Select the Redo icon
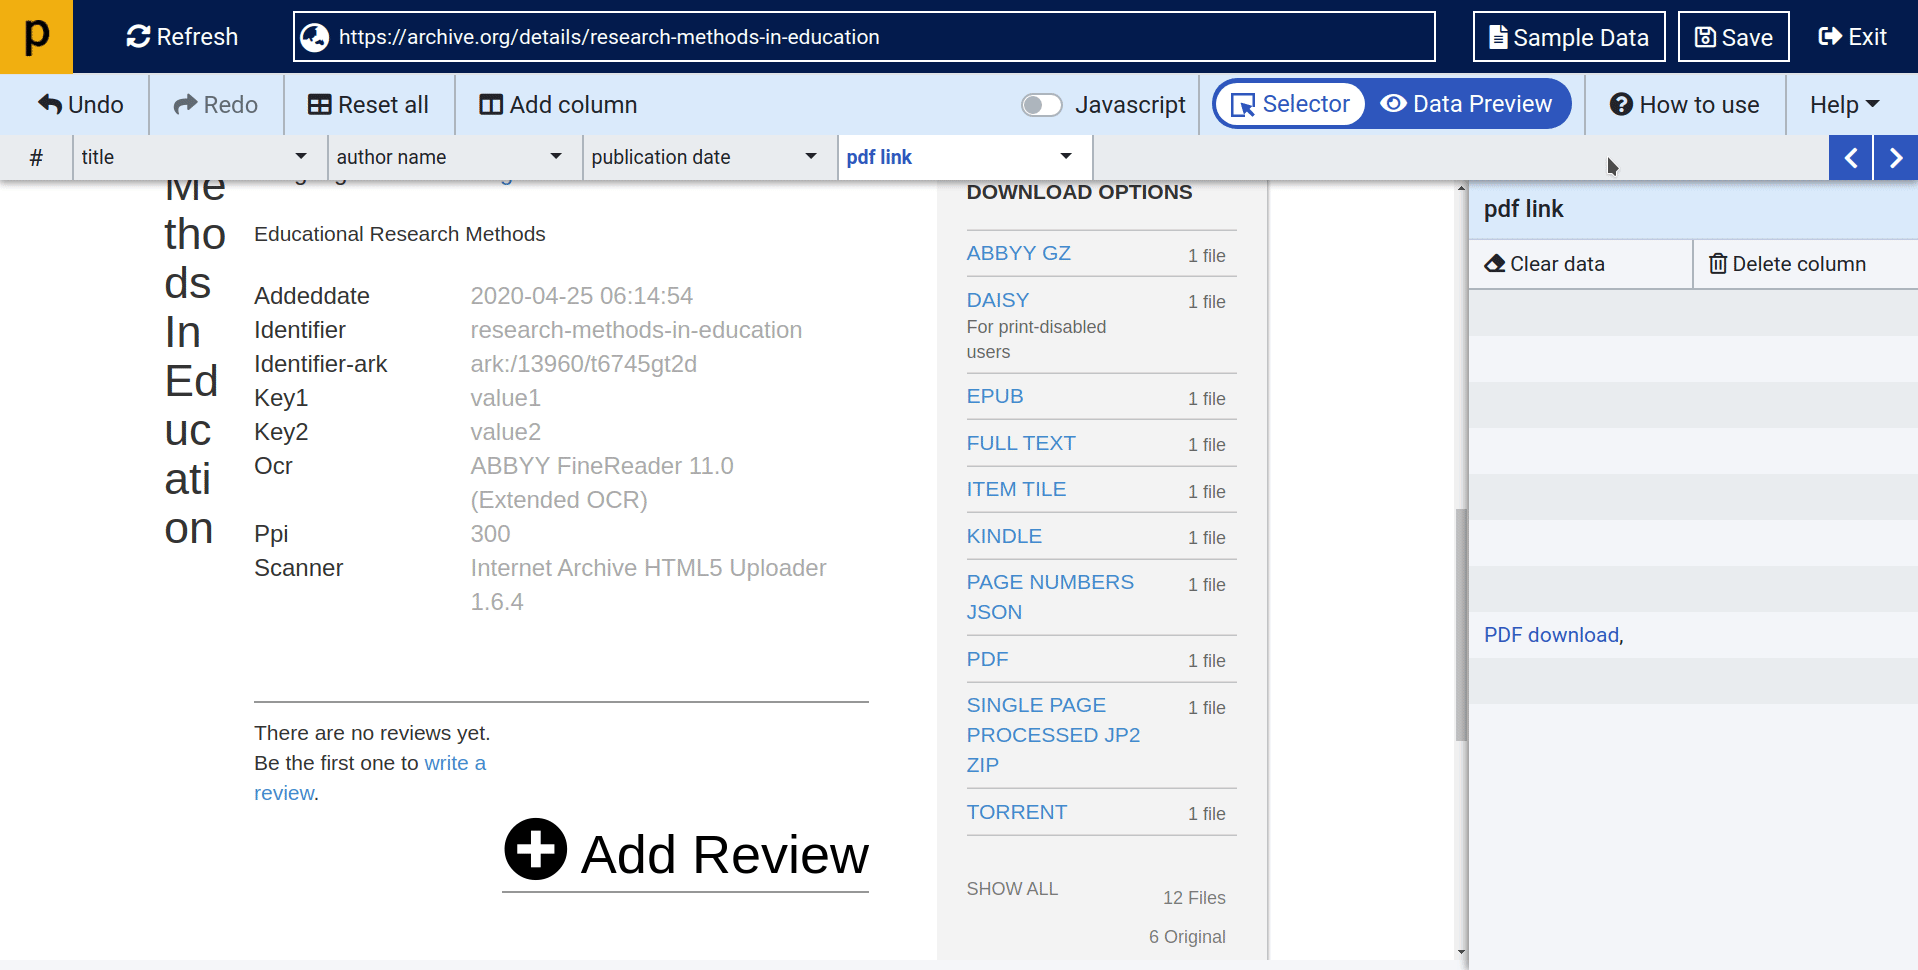 [x=184, y=104]
